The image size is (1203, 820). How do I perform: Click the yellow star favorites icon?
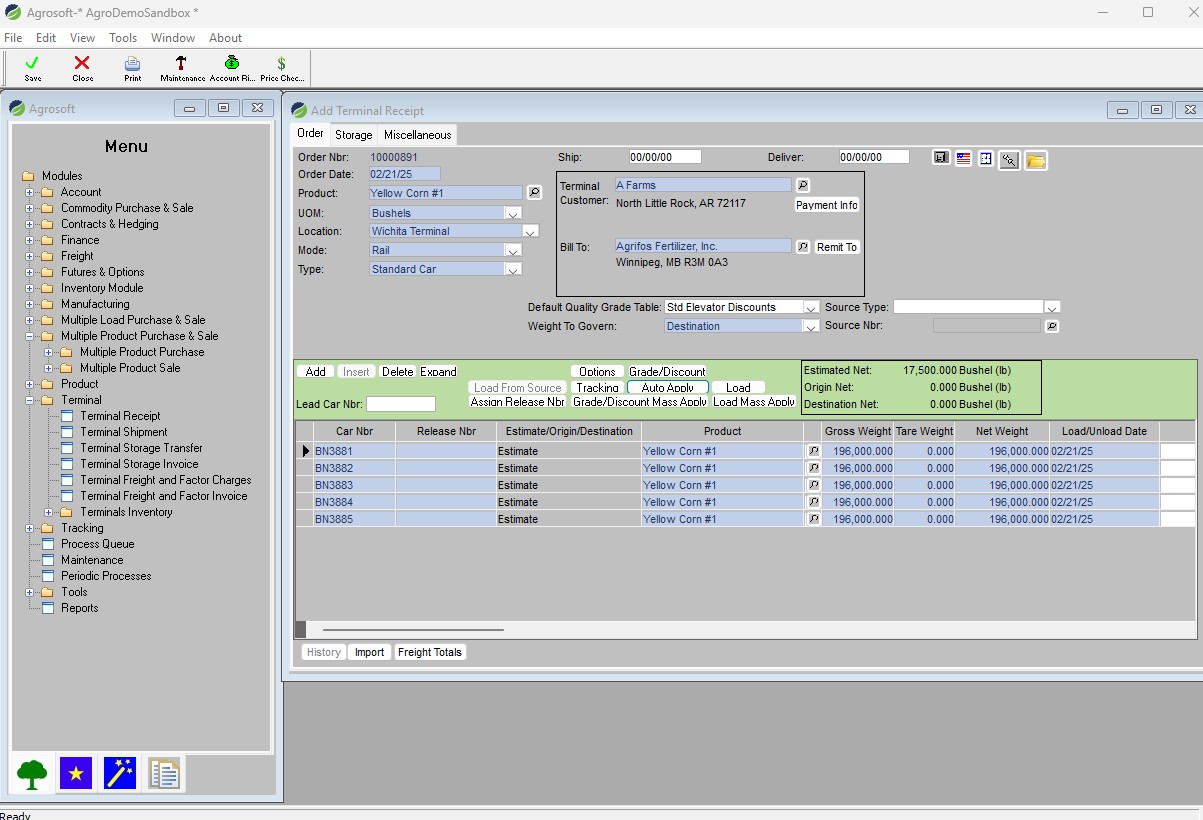point(76,773)
